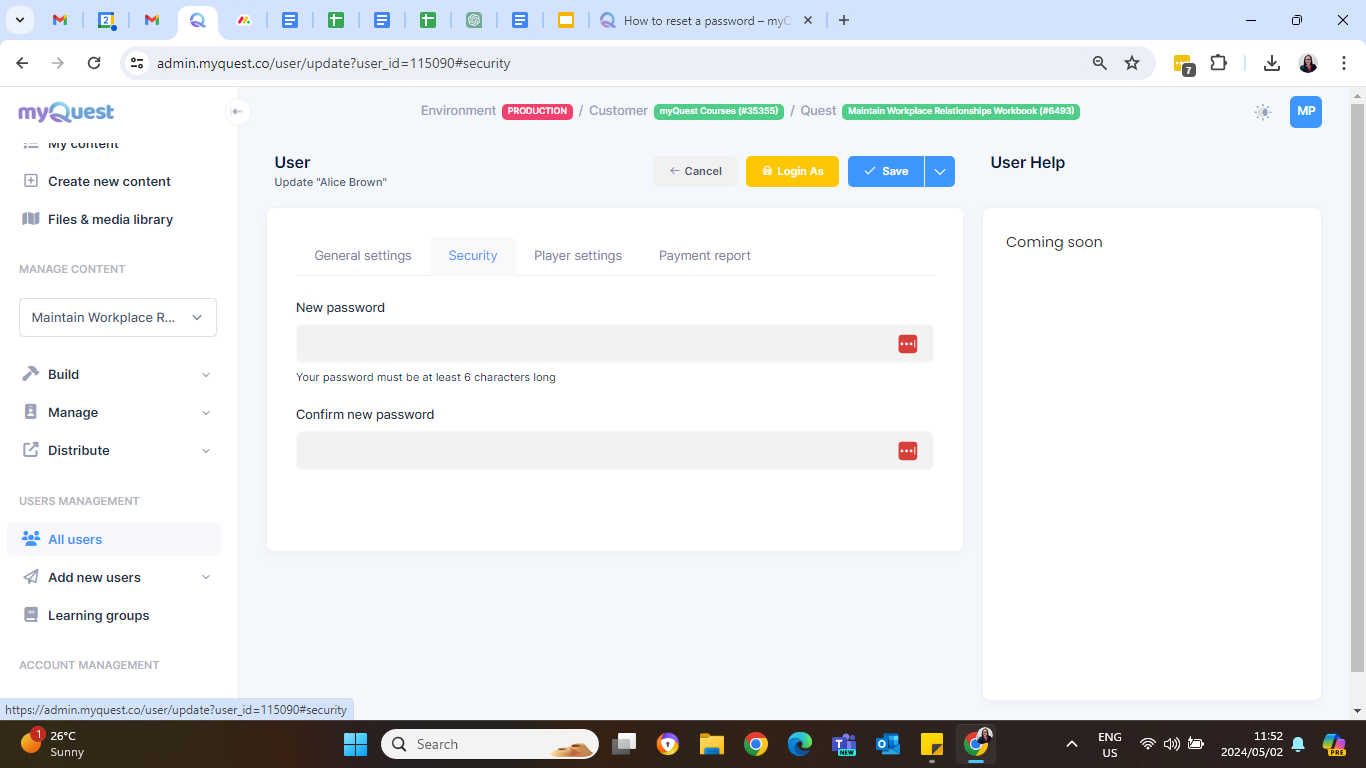Viewport: 1366px width, 768px height.
Task: Open Save button dropdown arrow
Action: point(940,171)
